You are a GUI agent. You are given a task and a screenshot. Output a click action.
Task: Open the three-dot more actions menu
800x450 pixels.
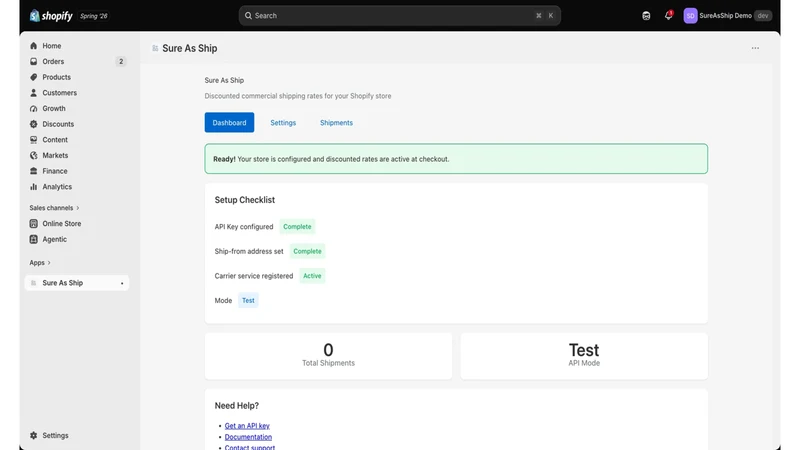coord(755,48)
